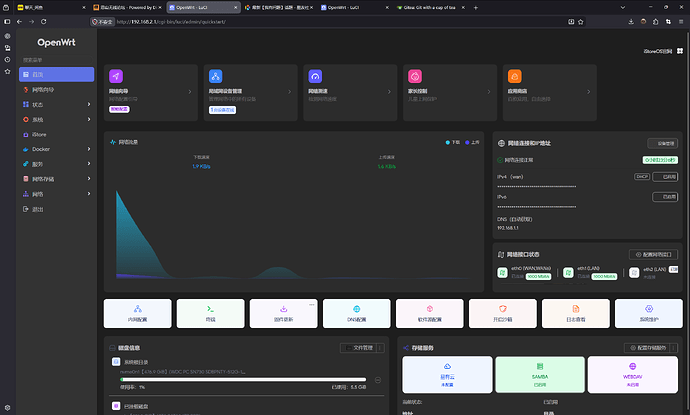Open the iStoreOS layout grid icon
This screenshot has height=415, width=690.
(680, 51)
